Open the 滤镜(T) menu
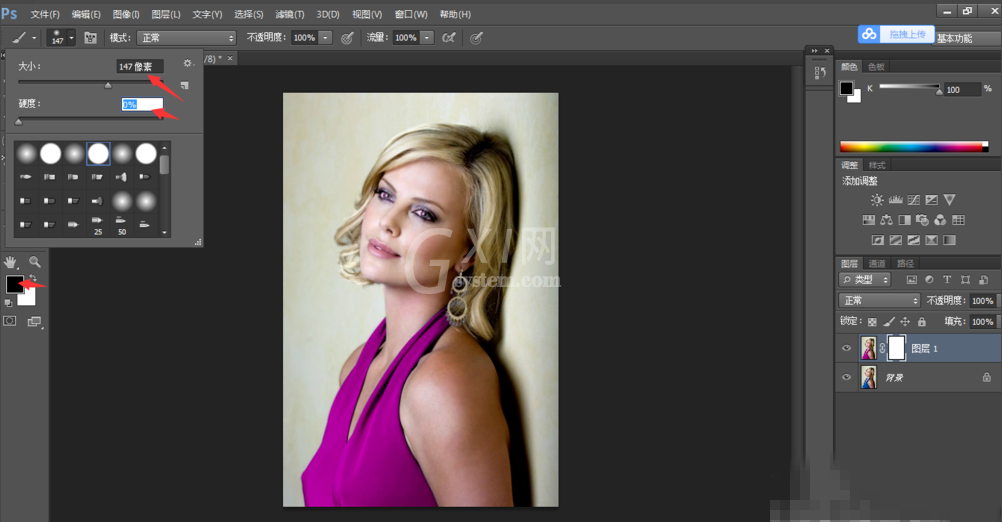 point(289,14)
